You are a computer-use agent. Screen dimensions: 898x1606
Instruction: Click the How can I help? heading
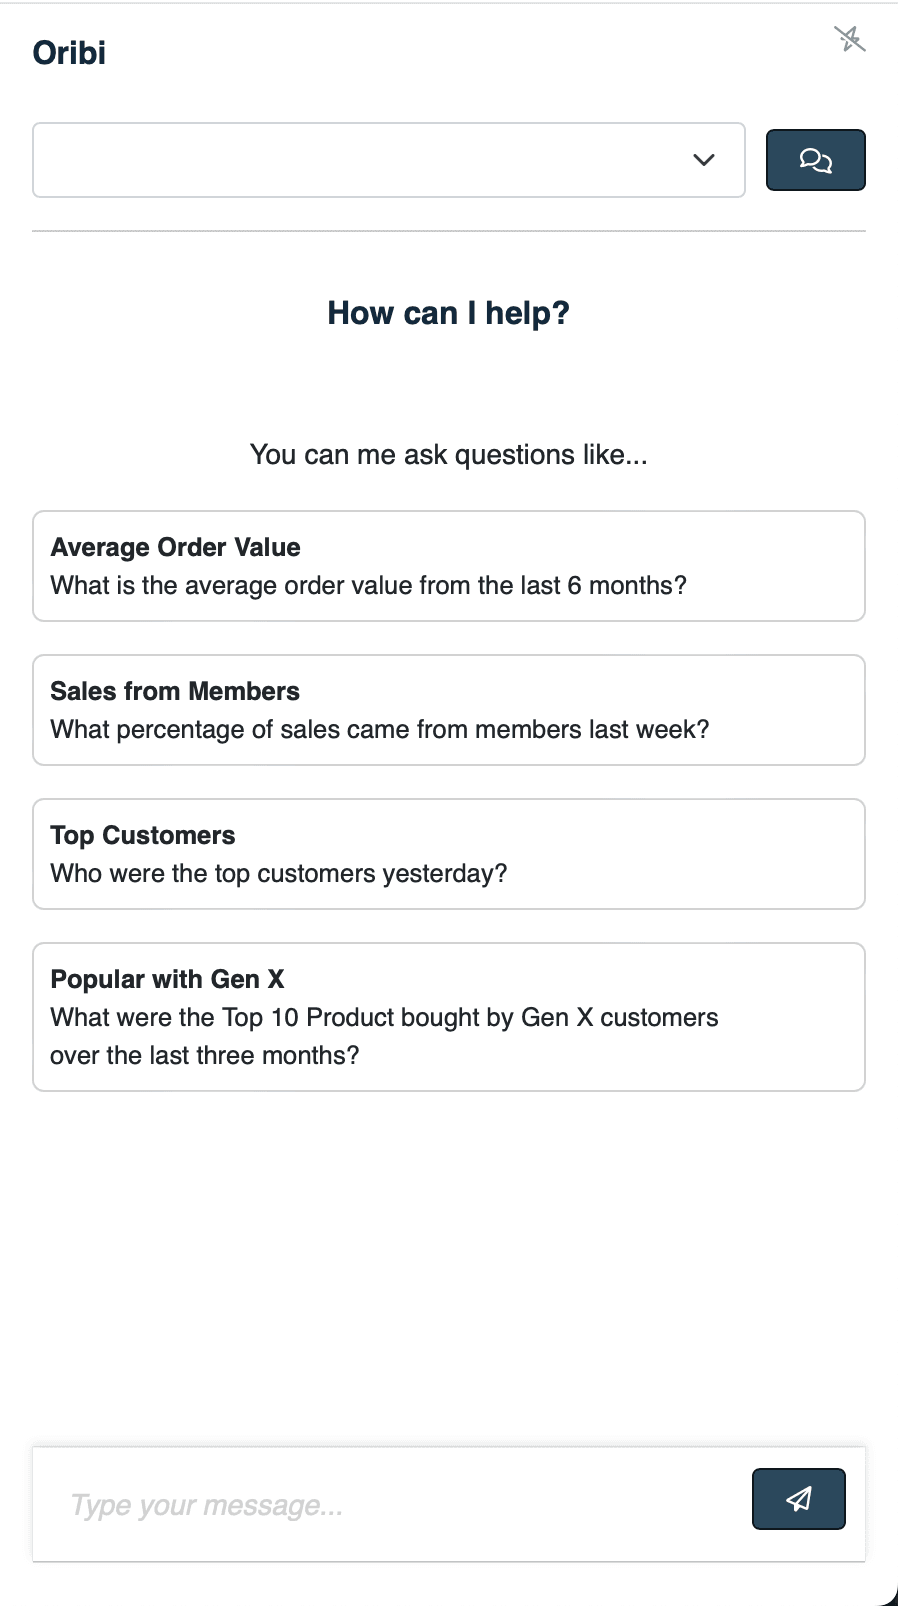click(449, 313)
